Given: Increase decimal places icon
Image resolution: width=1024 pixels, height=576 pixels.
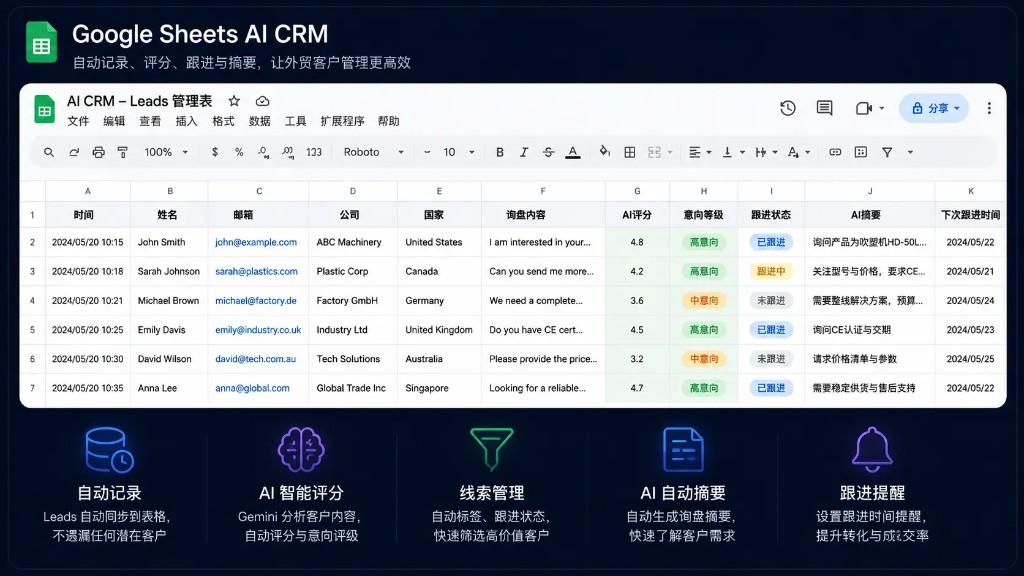Looking at the screenshot, I should pos(288,152).
